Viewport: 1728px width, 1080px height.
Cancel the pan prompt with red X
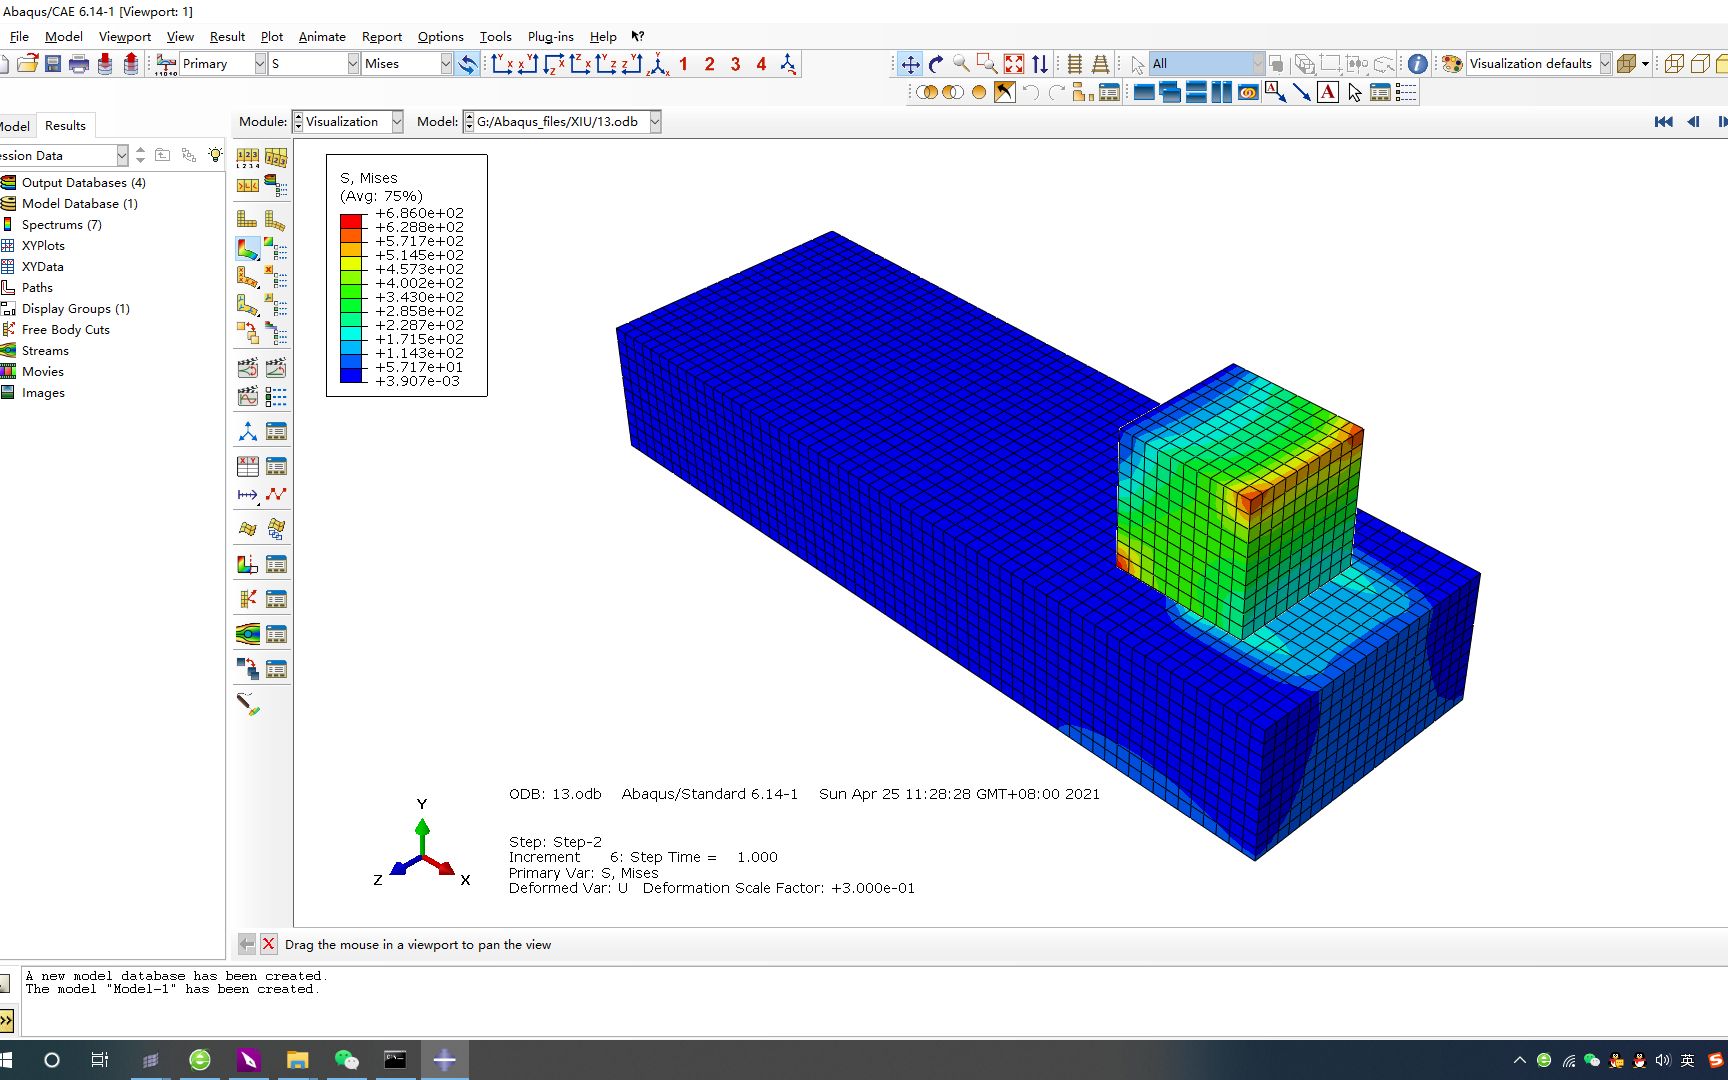click(268, 943)
